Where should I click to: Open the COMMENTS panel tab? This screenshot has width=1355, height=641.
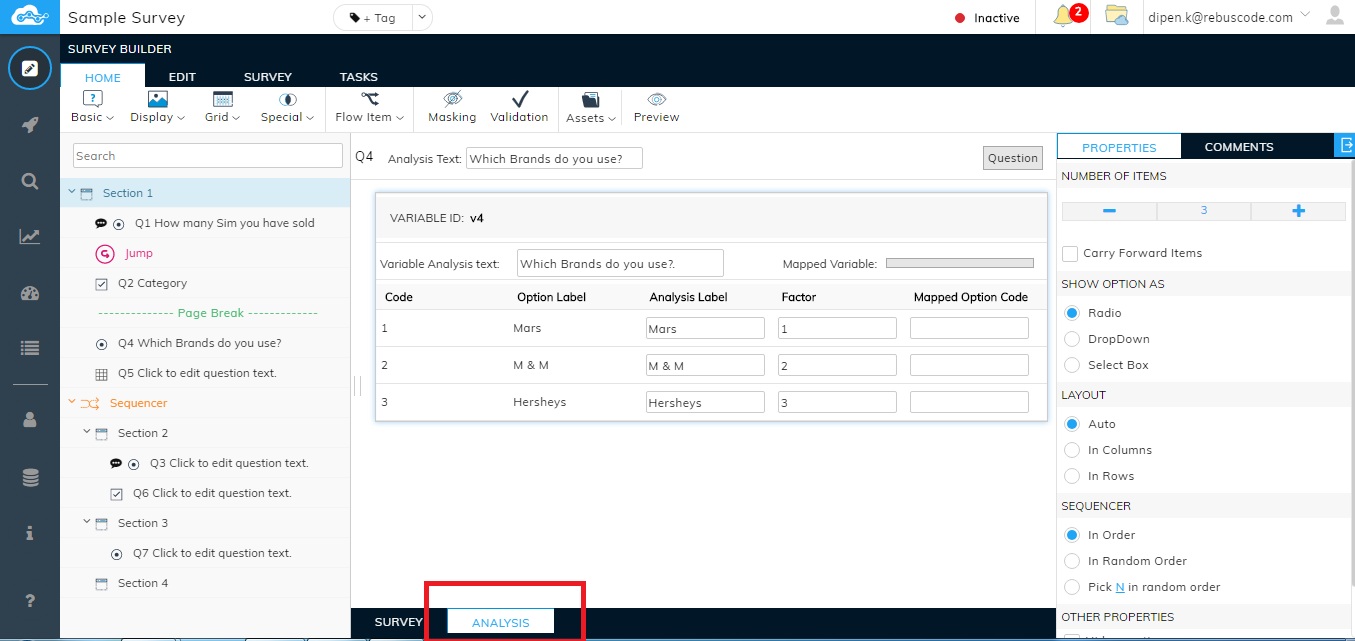(1239, 147)
